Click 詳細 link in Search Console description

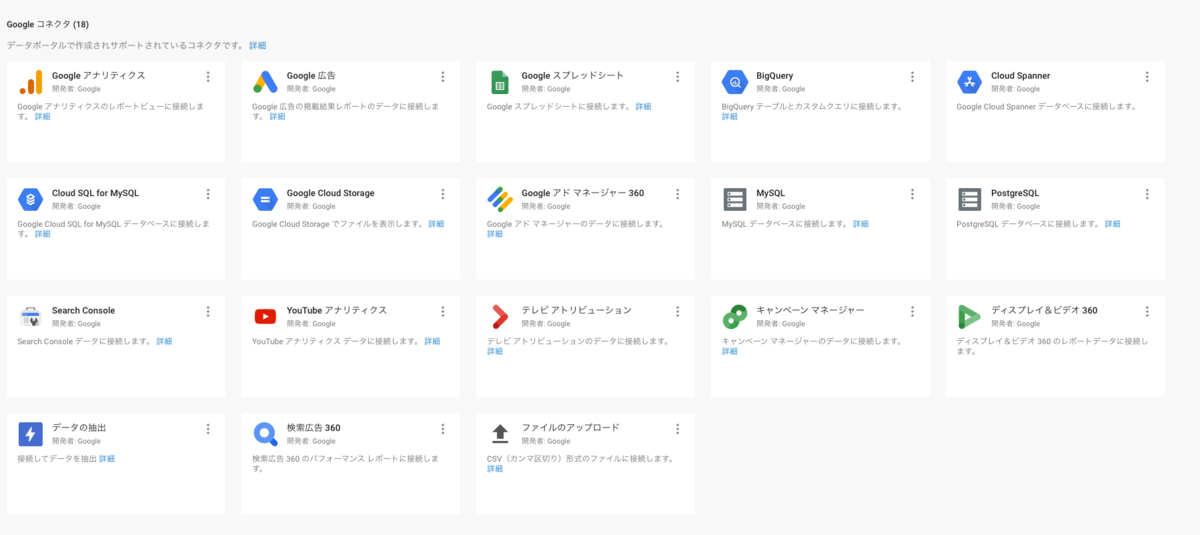click(x=163, y=341)
